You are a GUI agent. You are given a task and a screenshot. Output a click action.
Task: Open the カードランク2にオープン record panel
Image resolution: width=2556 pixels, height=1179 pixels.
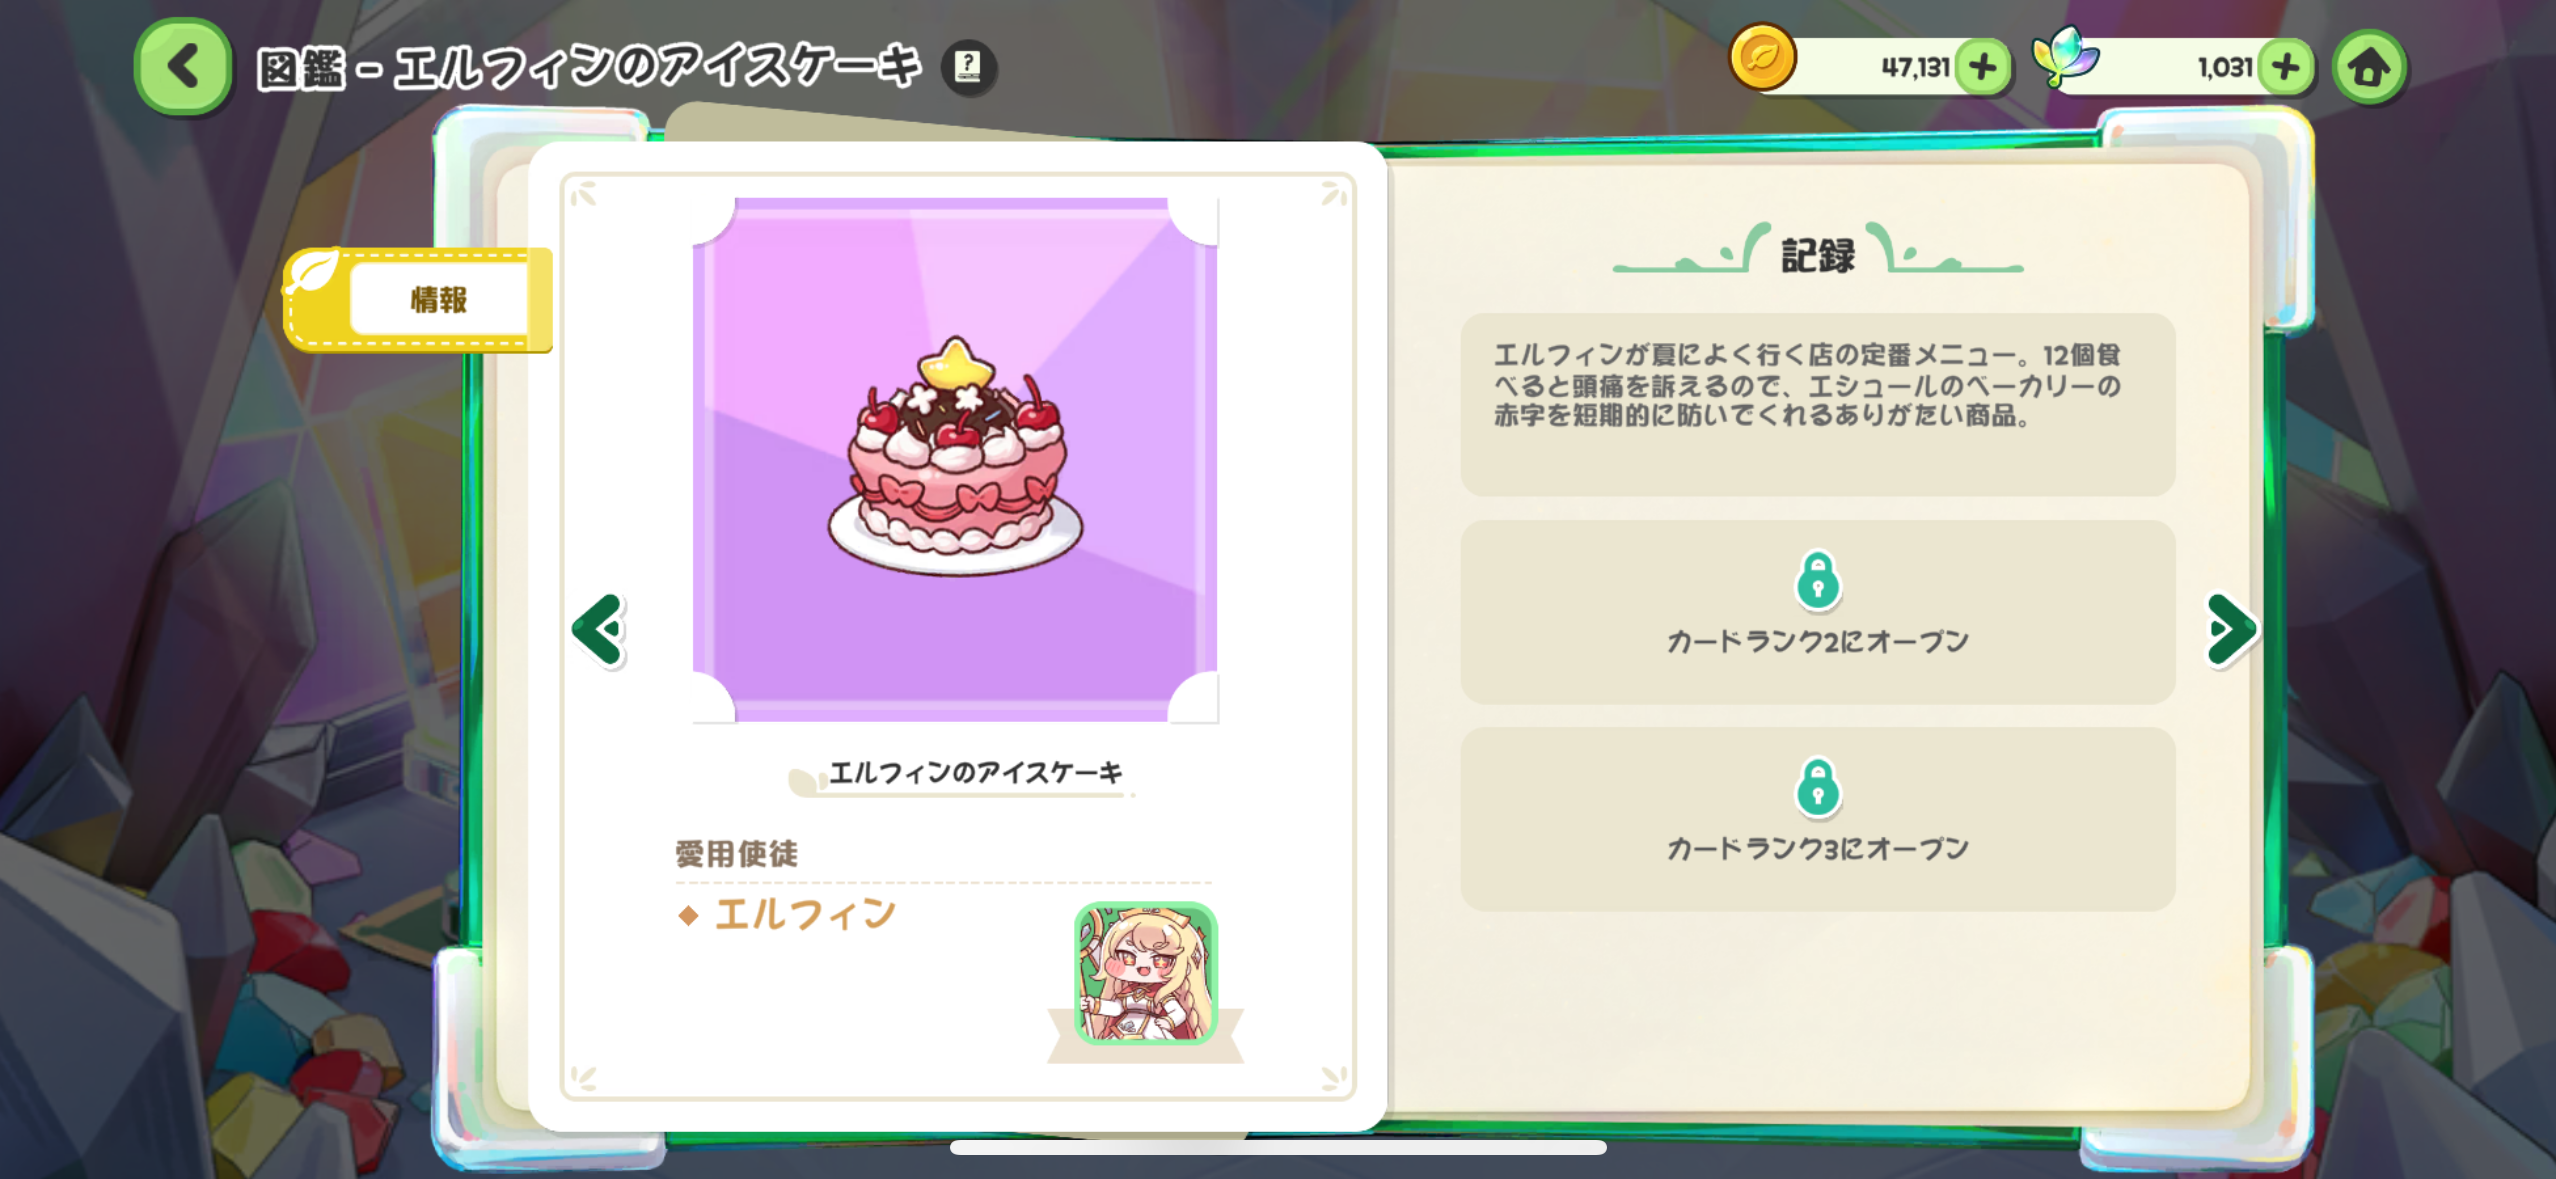[1818, 612]
